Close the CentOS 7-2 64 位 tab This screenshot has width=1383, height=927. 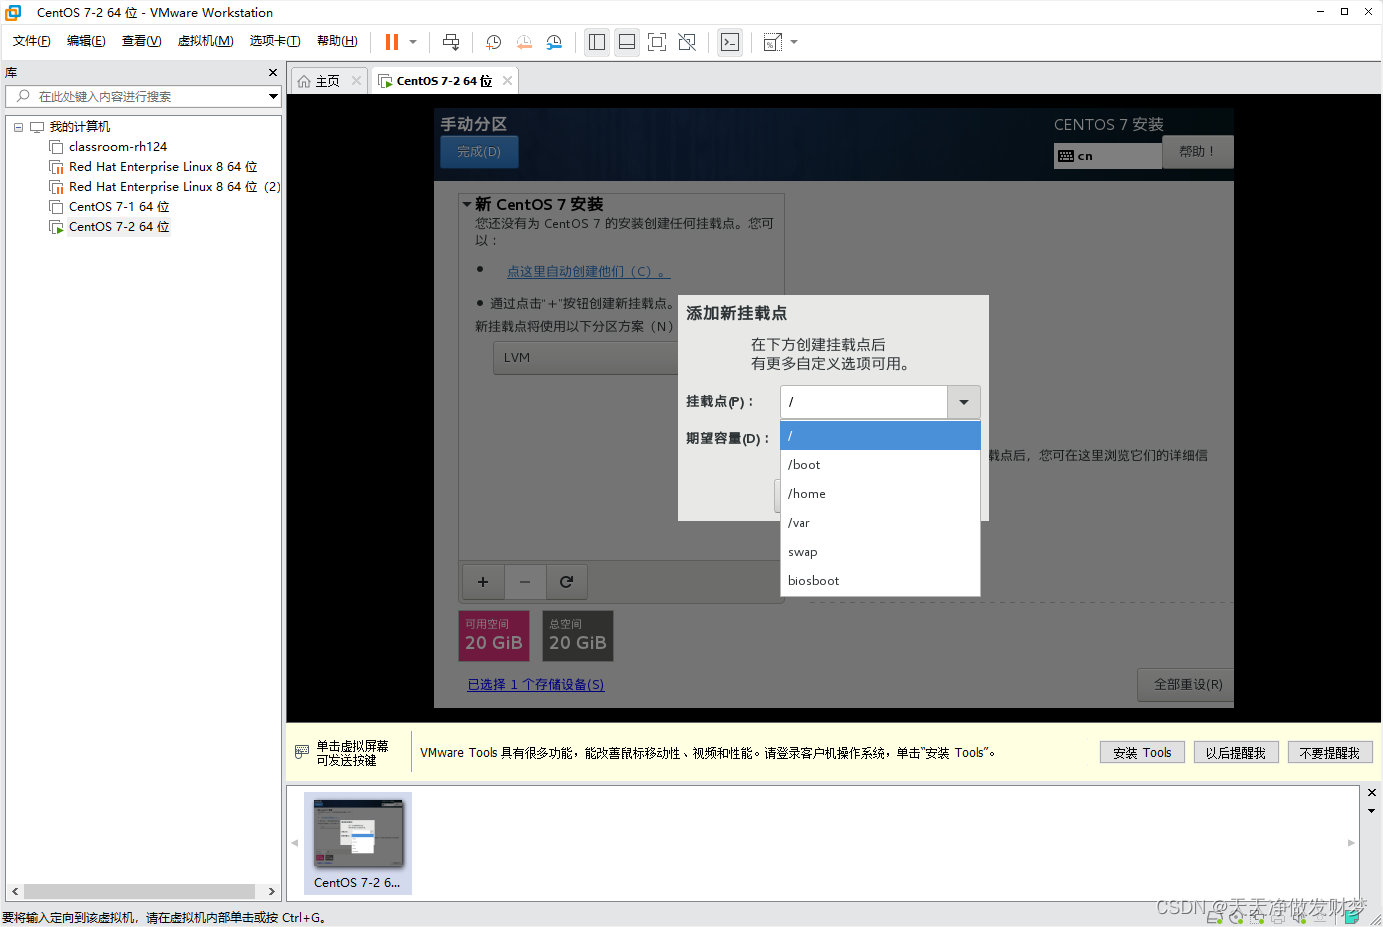coord(508,81)
